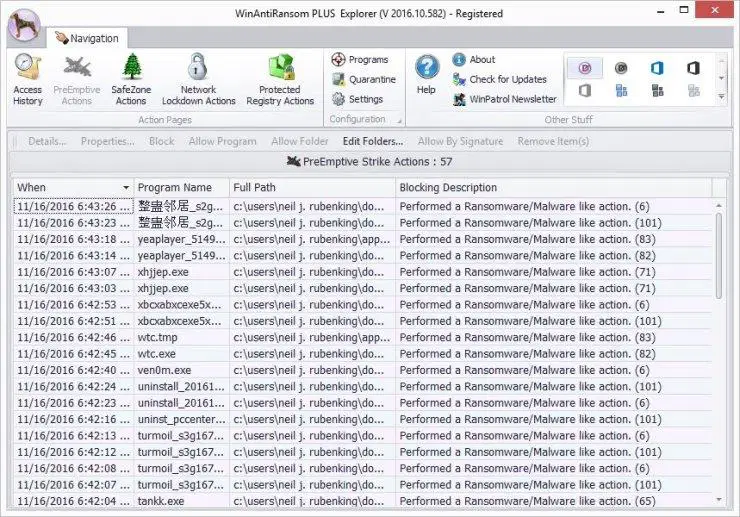The image size is (740, 517).
Task: Select turmoil_s3g167 row at 6:42:07
Action: pos(362,485)
